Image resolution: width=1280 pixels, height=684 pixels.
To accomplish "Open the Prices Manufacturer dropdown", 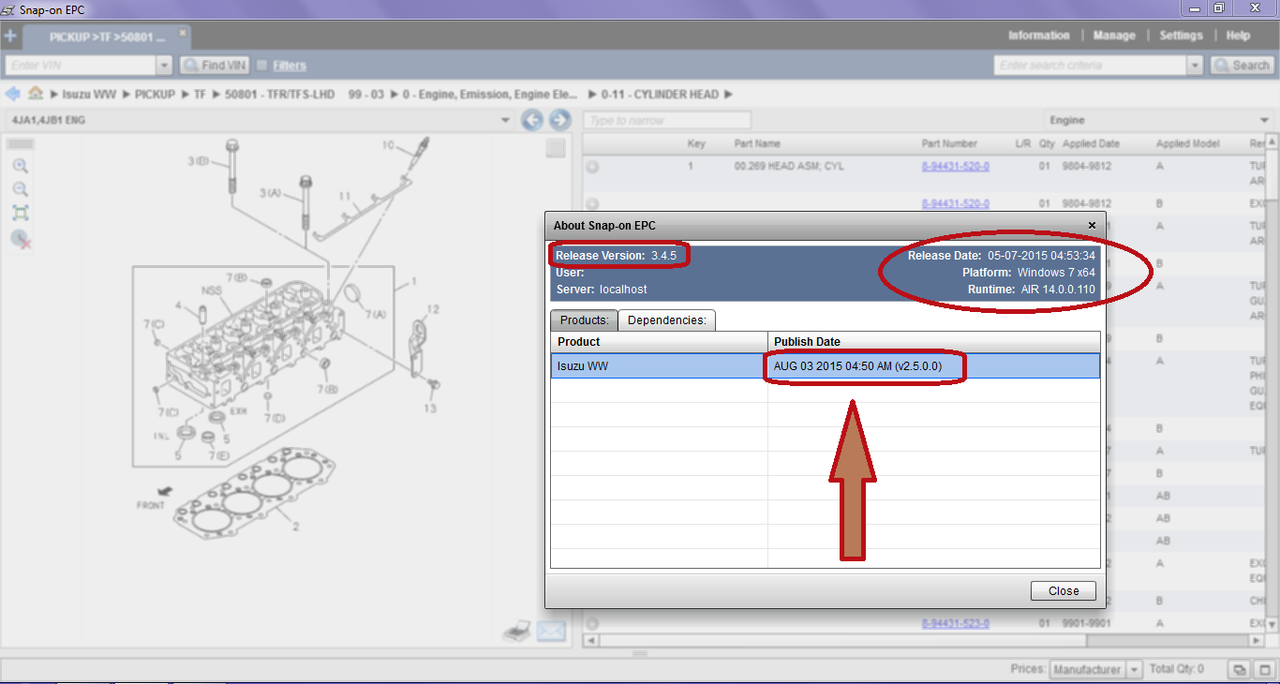I will [1095, 669].
